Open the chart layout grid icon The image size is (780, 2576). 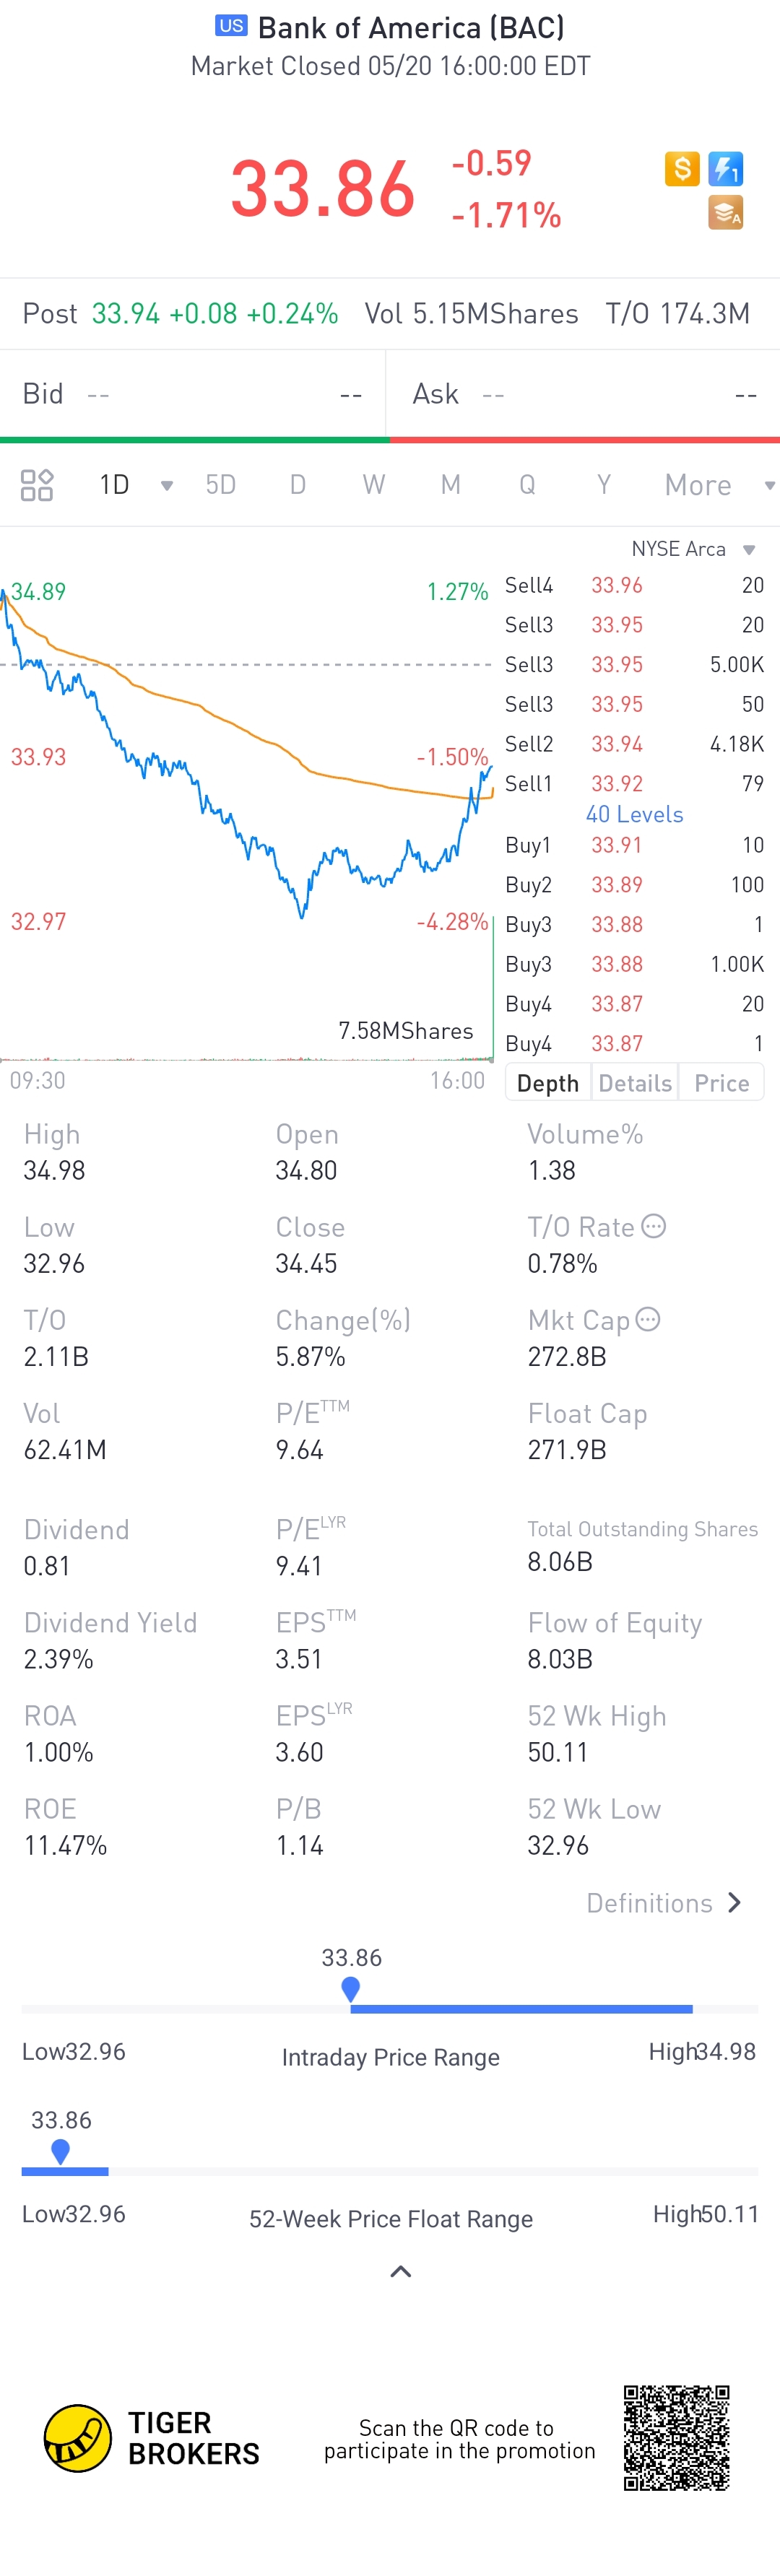[x=37, y=485]
